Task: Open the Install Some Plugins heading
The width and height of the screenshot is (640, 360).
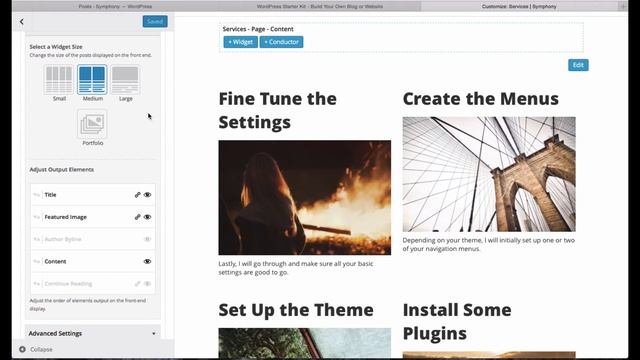Action: [457, 322]
